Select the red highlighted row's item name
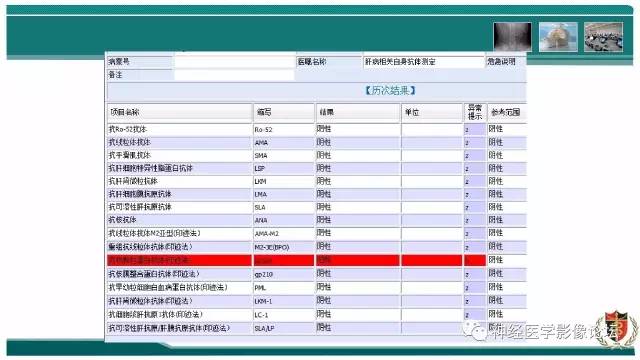Image resolution: width=640 pixels, height=360 pixels. [180, 260]
